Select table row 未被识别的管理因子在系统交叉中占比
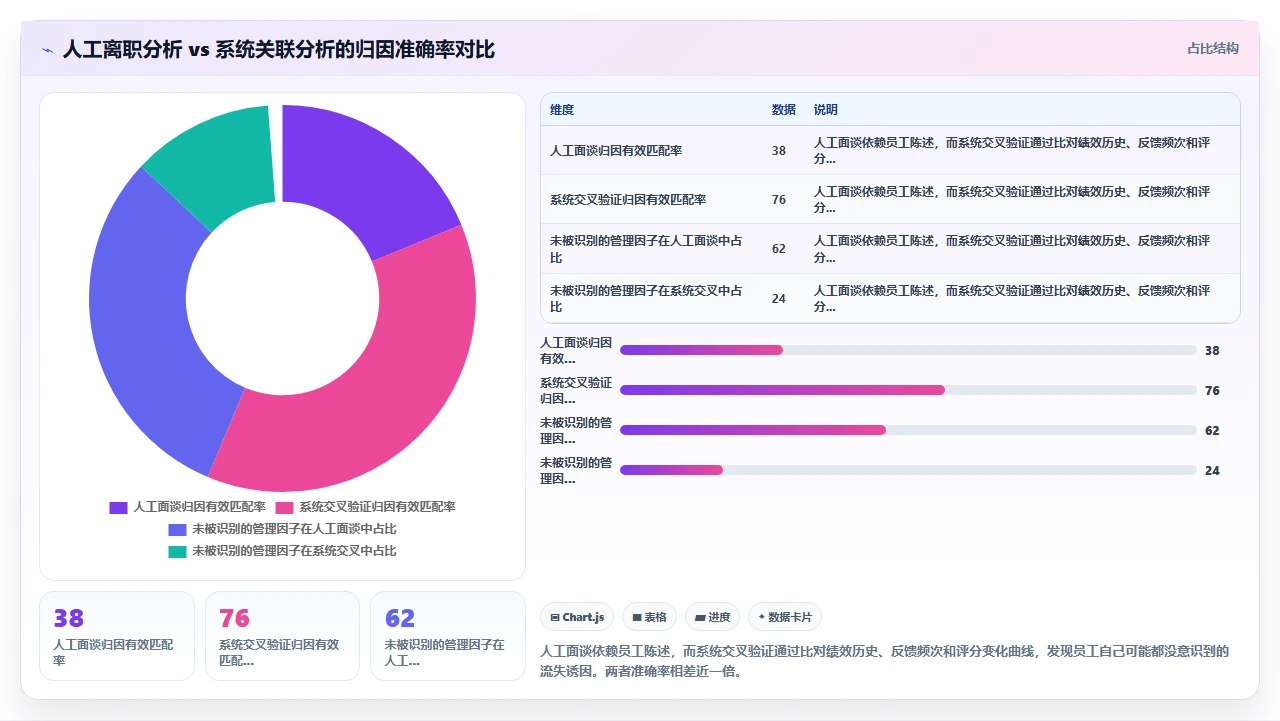The width and height of the screenshot is (1280, 721). pyautogui.click(x=890, y=298)
